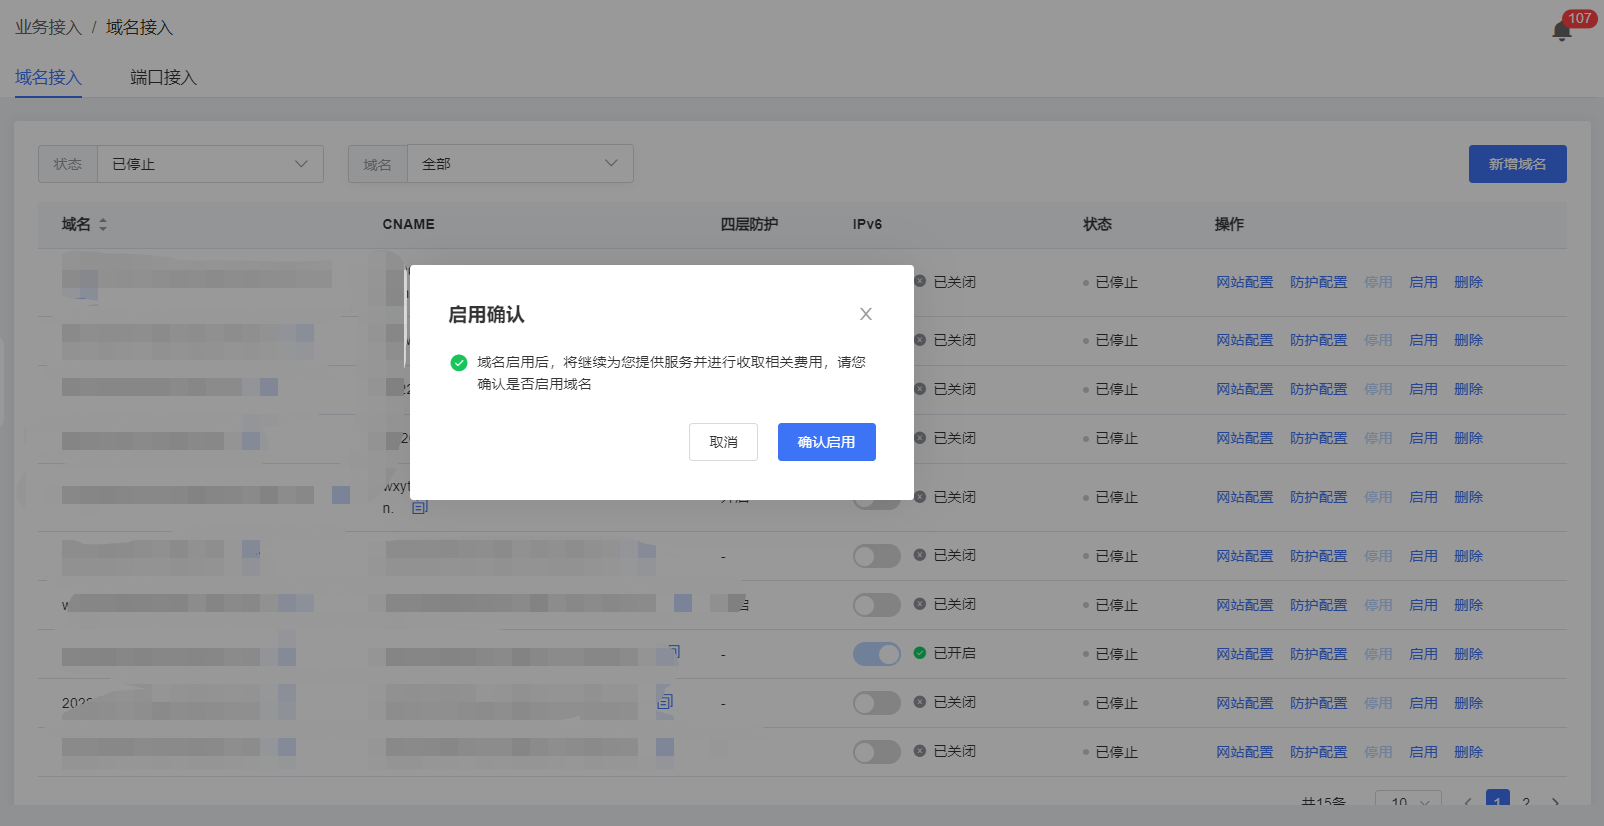Screen dimensions: 1604x826
Task: Go to previous page with left arrow
Action: click(x=1467, y=802)
